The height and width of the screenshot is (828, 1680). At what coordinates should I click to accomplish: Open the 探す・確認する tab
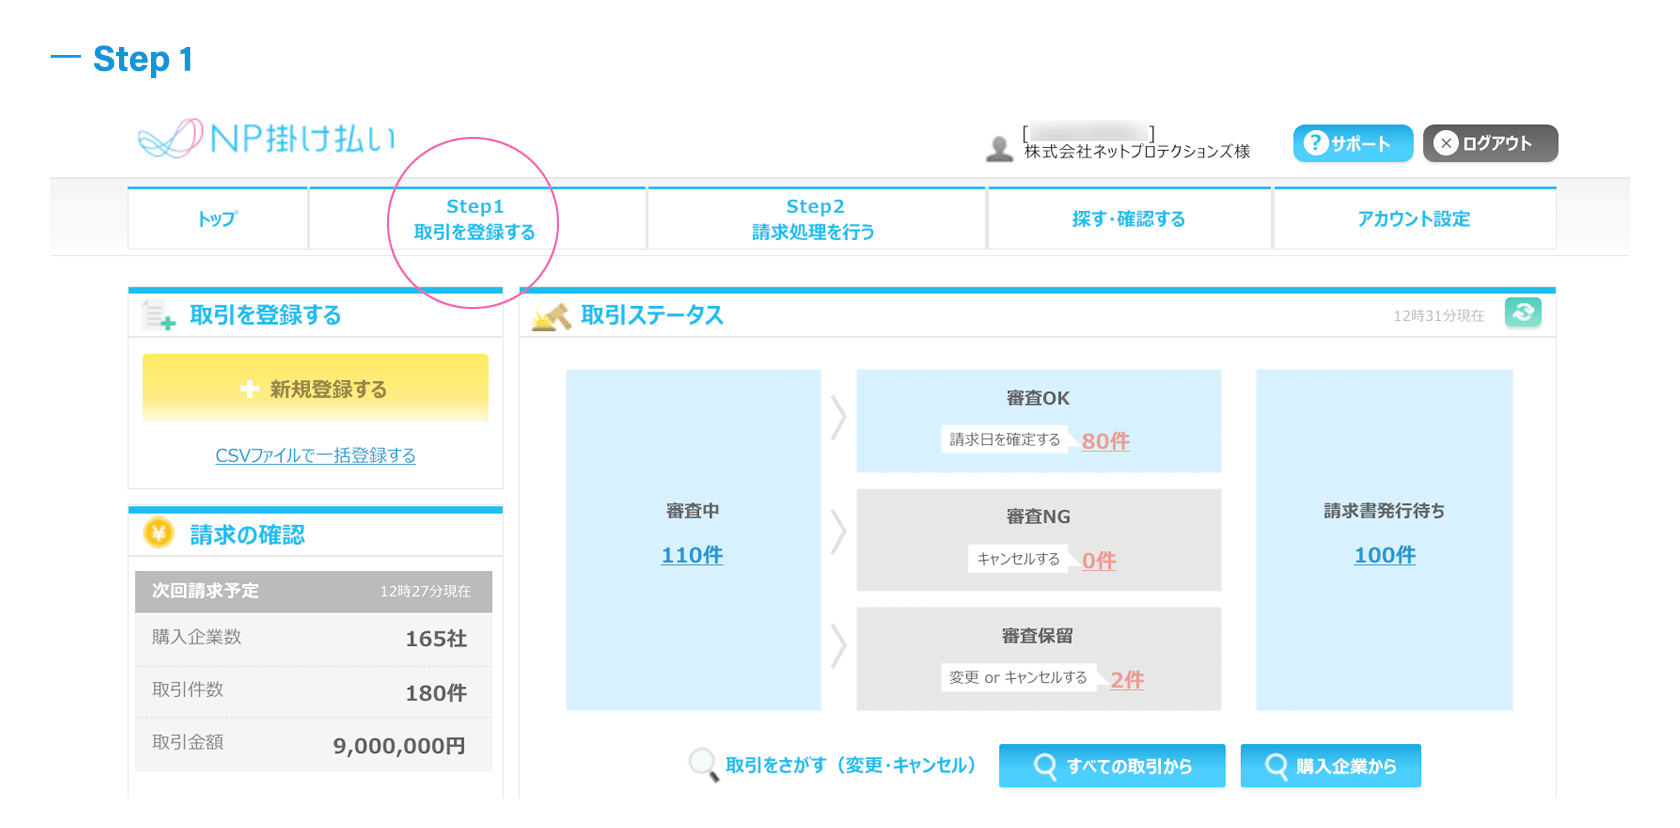tap(1129, 218)
